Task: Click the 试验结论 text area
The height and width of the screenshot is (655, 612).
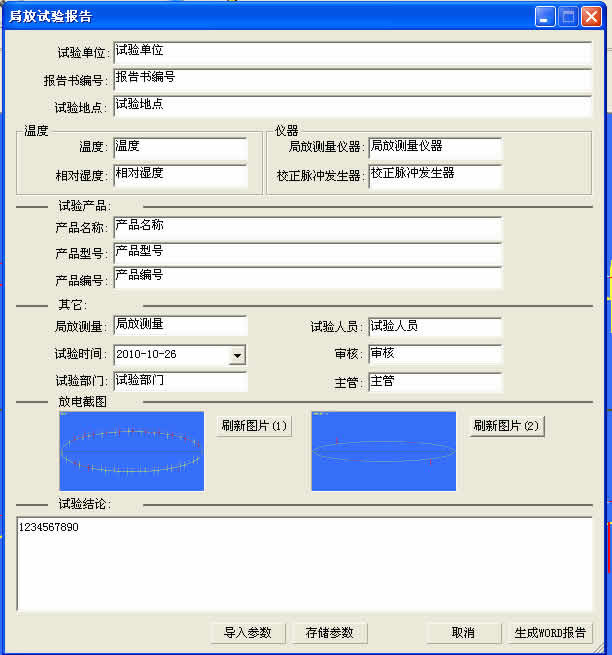Action: [x=305, y=564]
